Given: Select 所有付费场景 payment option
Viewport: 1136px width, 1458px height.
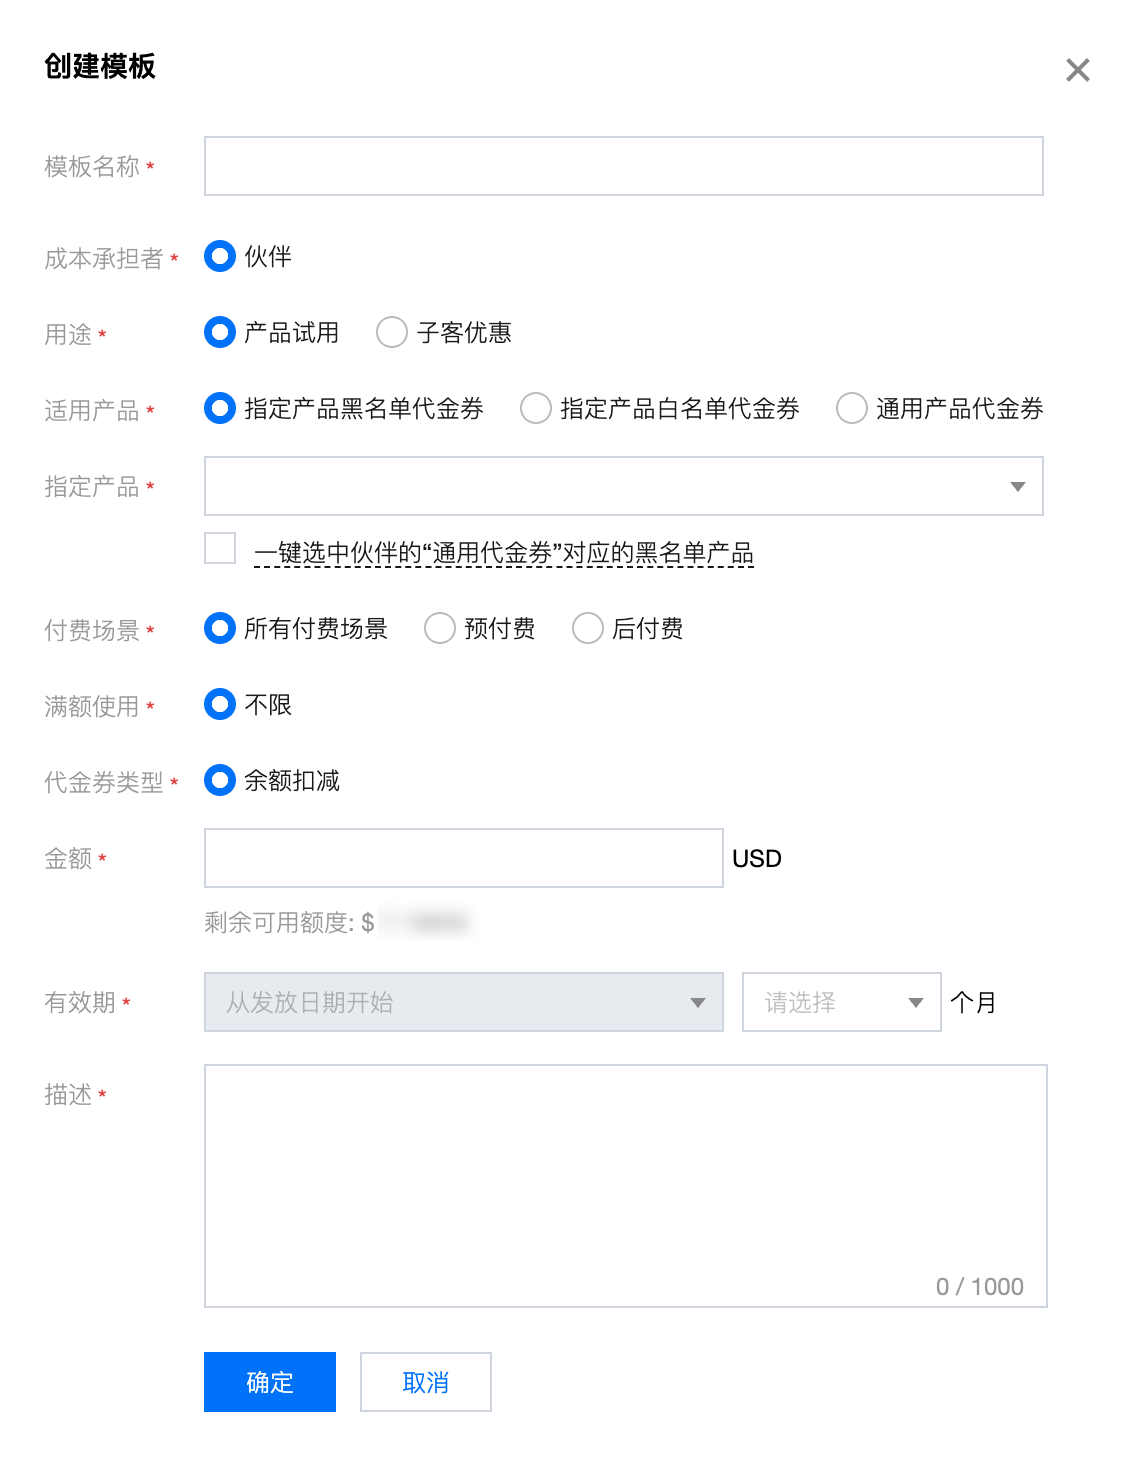Looking at the screenshot, I should 220,628.
